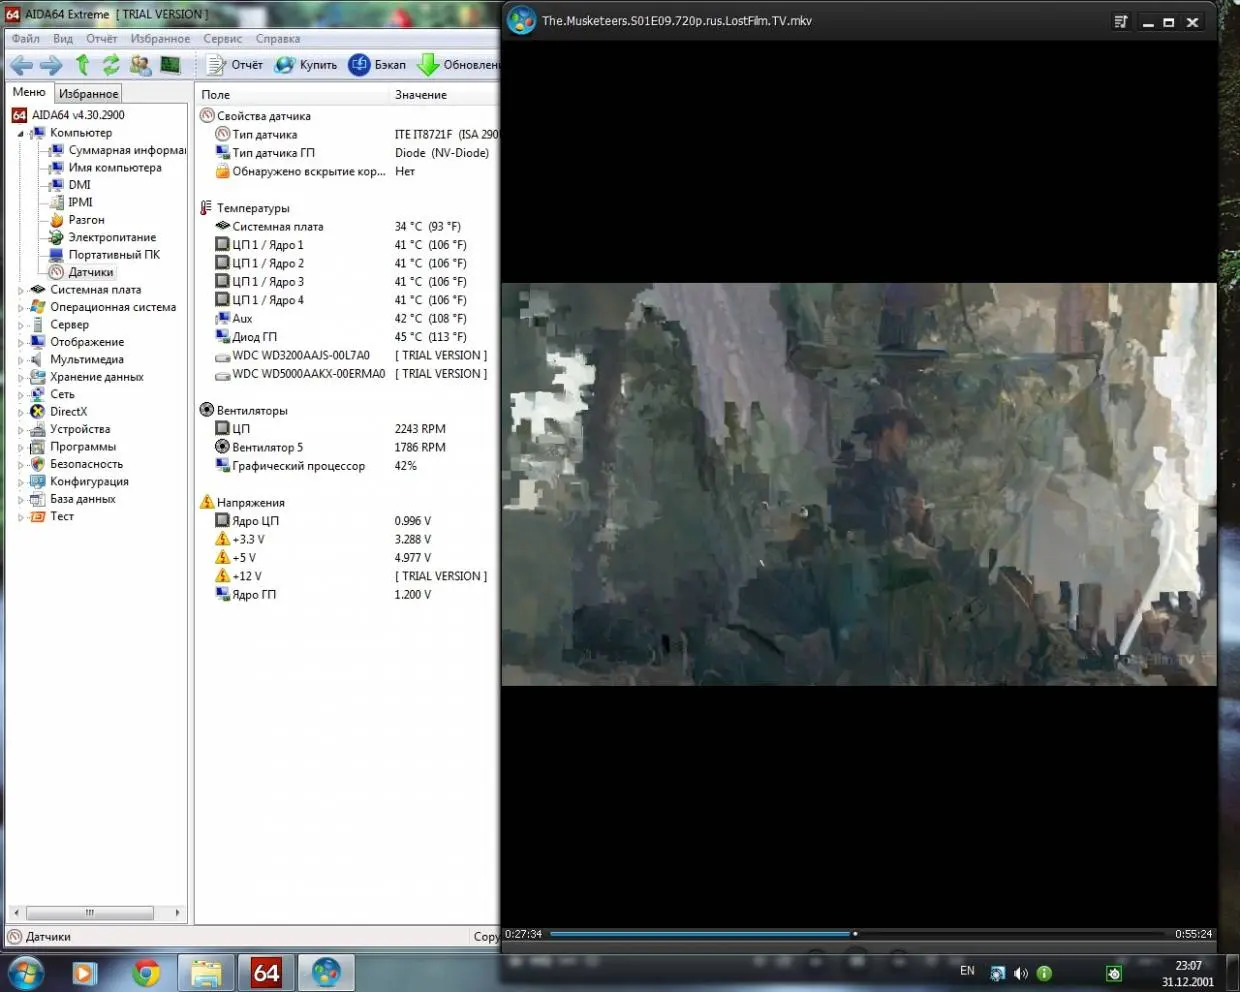Click the volume speaker tray icon
The height and width of the screenshot is (992, 1240).
click(1020, 973)
